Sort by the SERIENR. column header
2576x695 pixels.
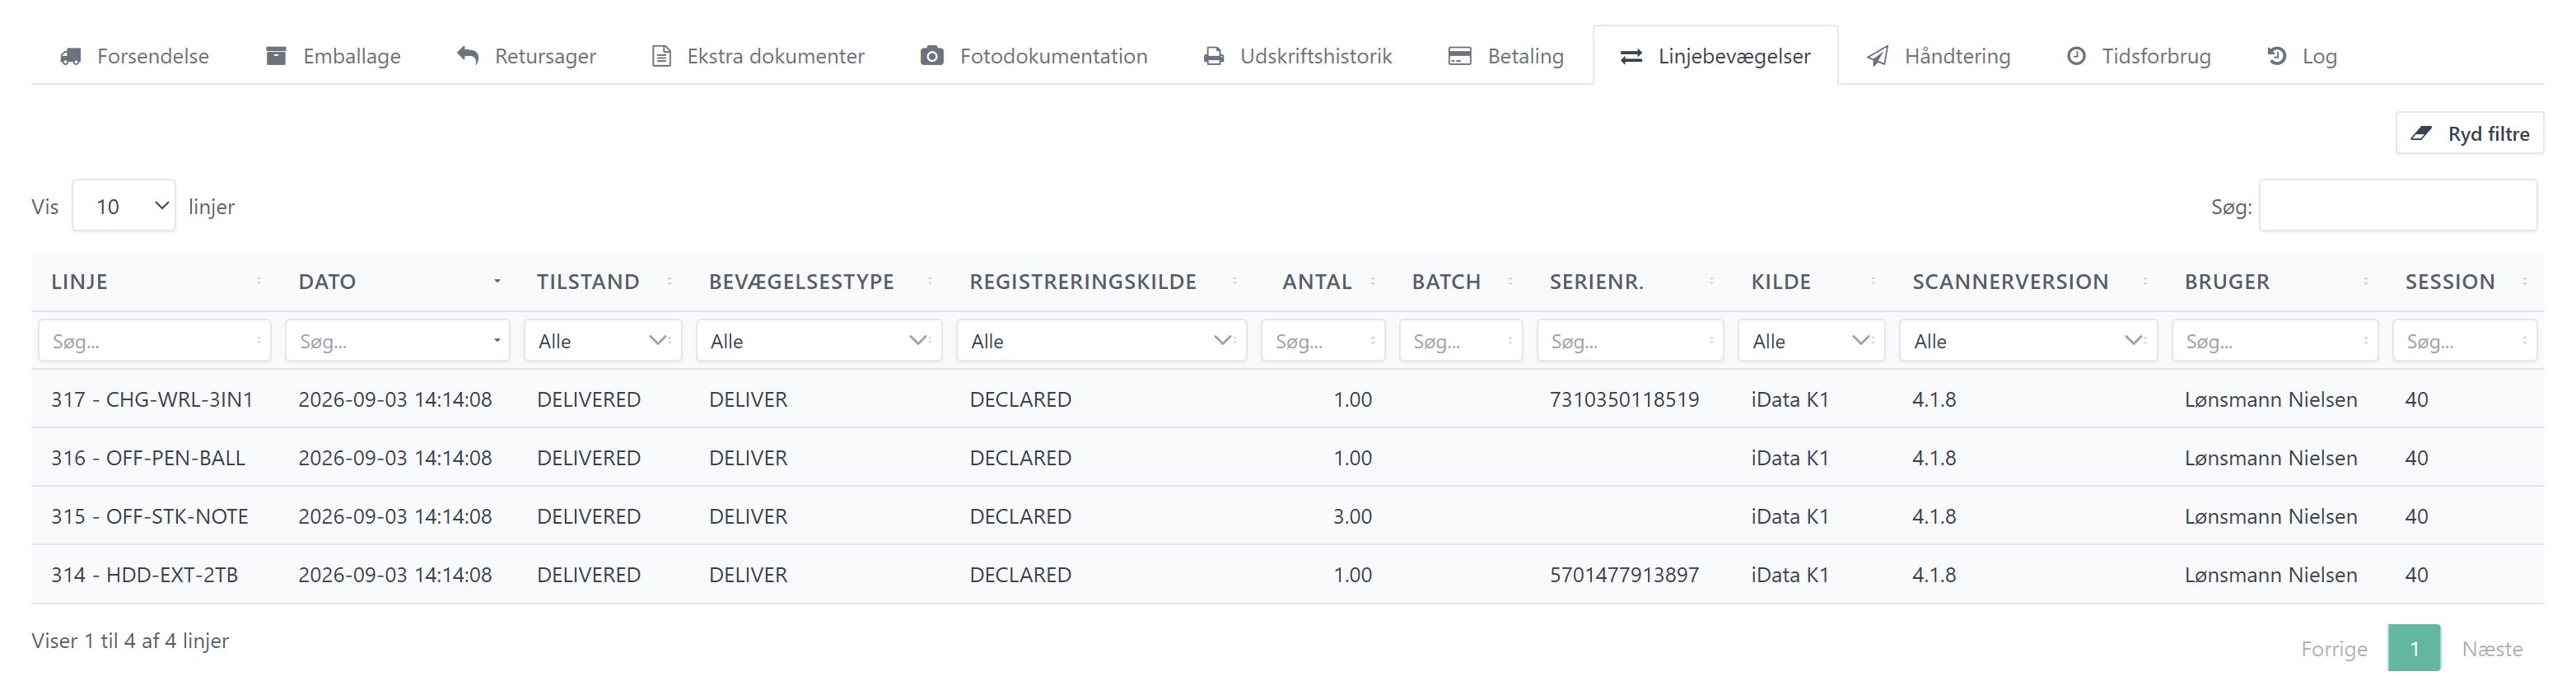point(1630,281)
